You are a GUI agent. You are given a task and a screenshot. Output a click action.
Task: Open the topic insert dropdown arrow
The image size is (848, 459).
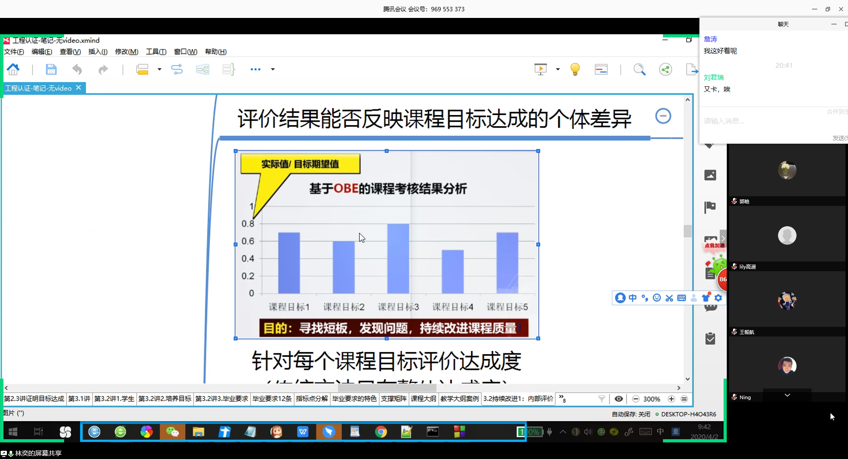(x=159, y=70)
